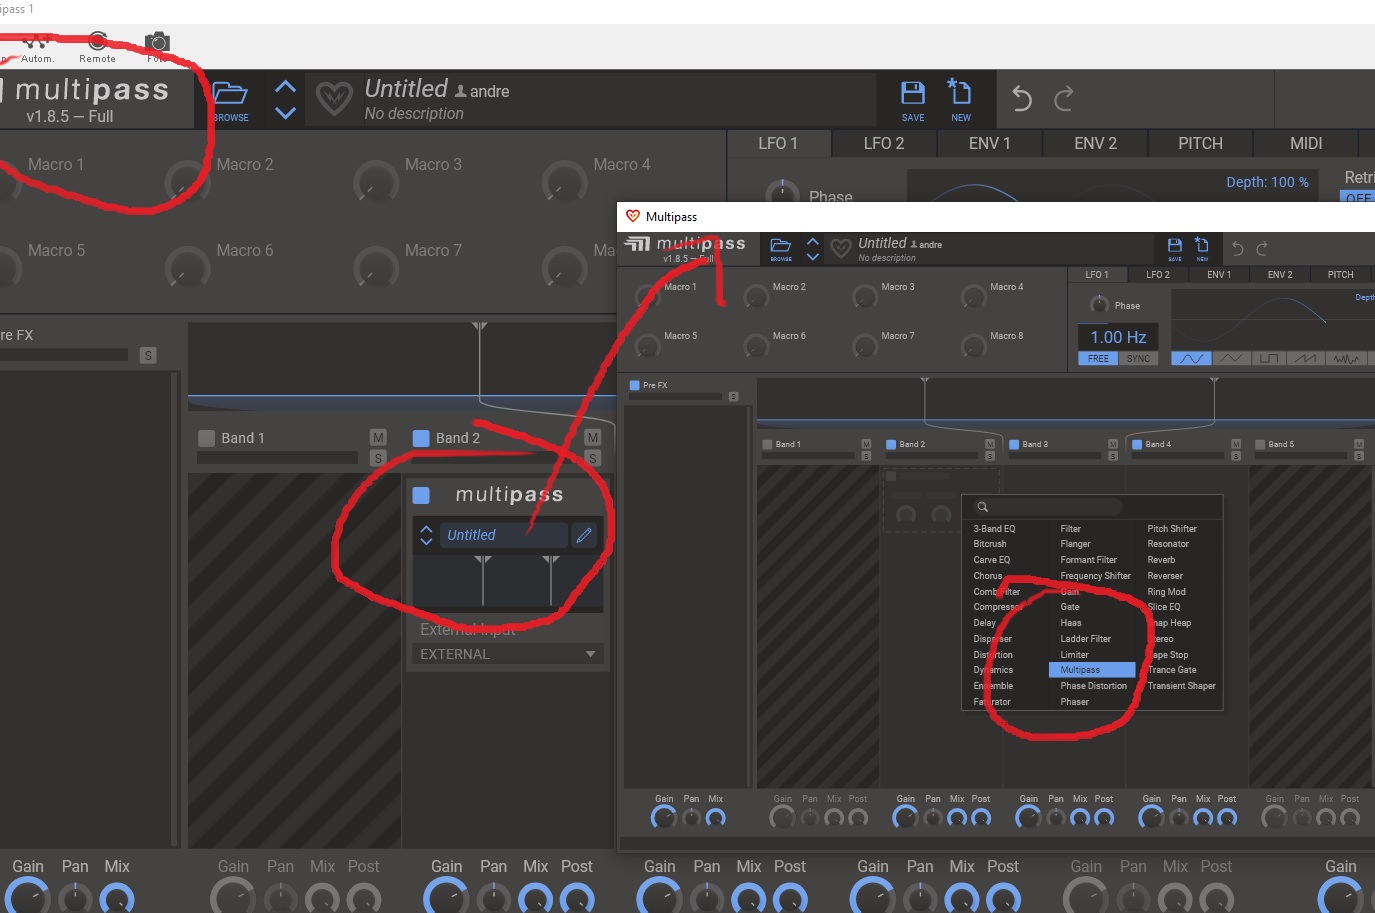Solo Band 2 with S button, large window
1375x913 pixels.
[x=593, y=458]
